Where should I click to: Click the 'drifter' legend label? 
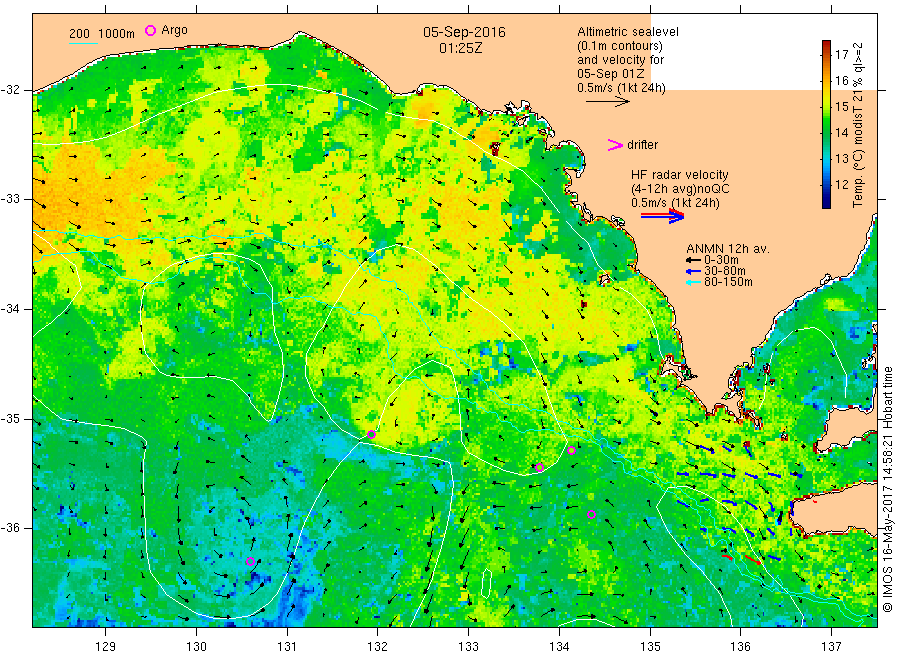[642, 145]
